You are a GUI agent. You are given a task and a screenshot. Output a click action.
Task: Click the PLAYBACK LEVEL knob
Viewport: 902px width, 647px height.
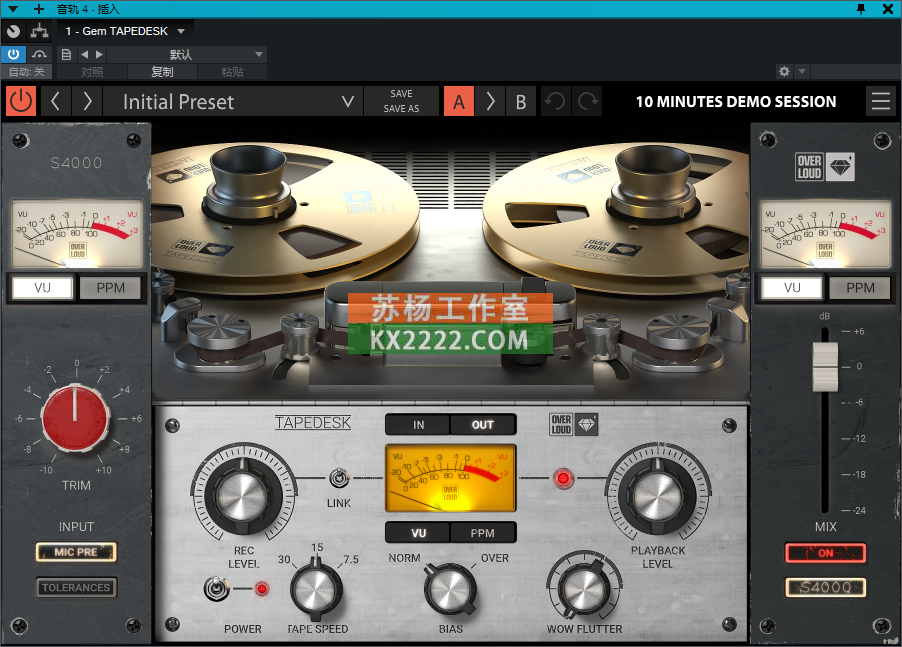click(658, 494)
